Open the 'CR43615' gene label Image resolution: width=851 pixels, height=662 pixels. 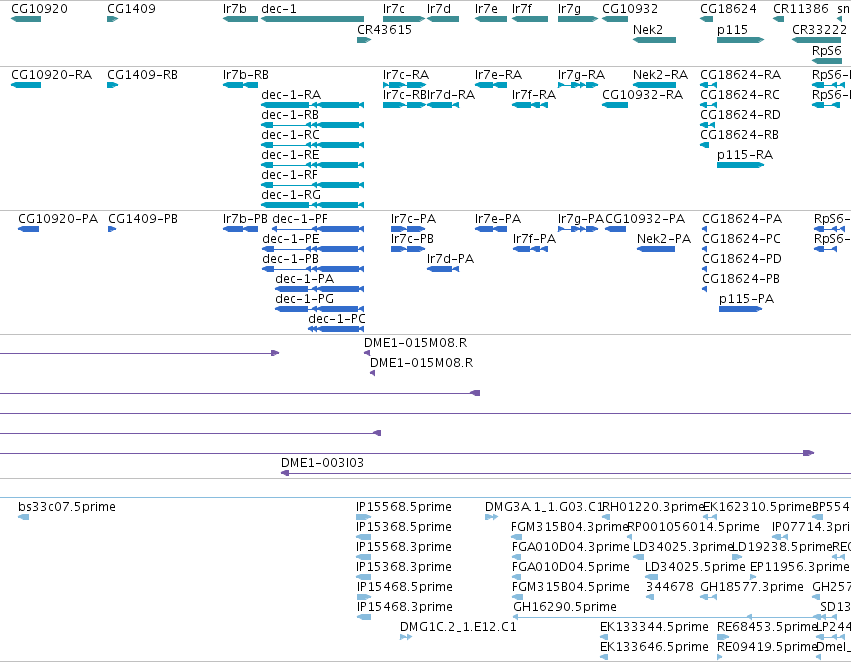(384, 30)
